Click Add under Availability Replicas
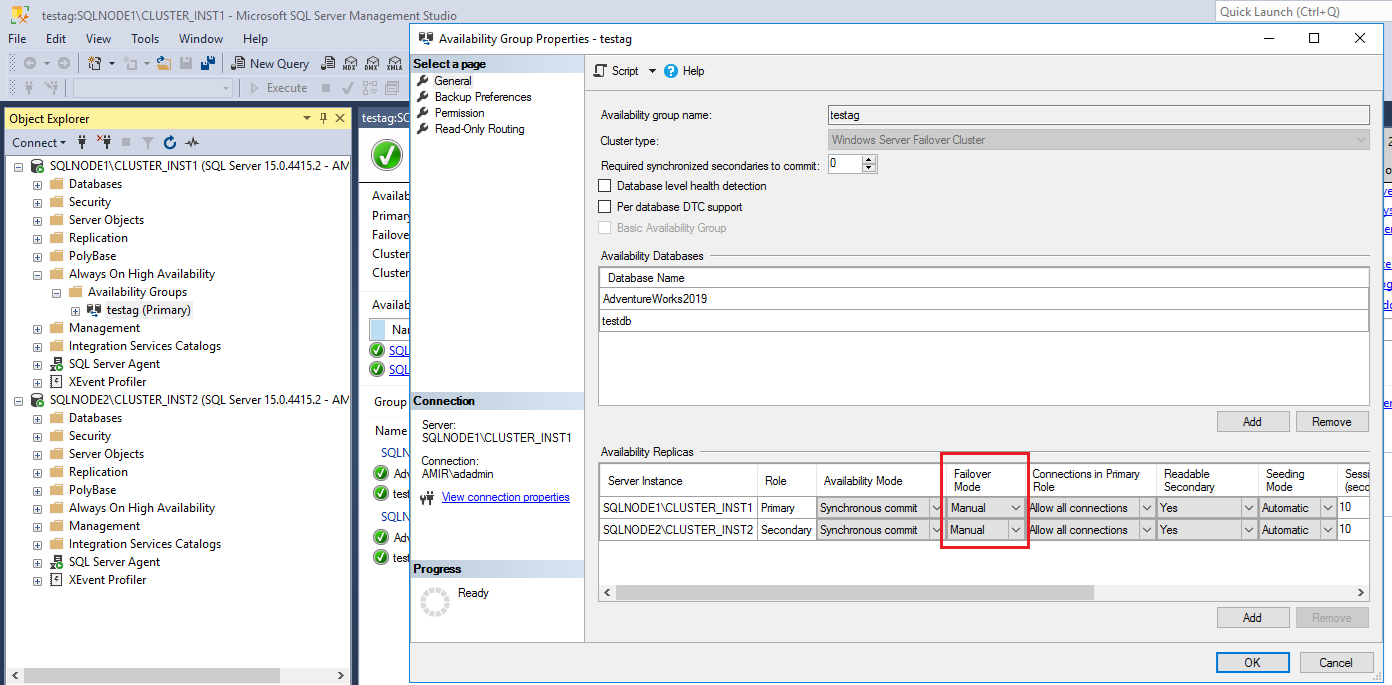Image resolution: width=1392 pixels, height=685 pixels. click(x=1252, y=618)
